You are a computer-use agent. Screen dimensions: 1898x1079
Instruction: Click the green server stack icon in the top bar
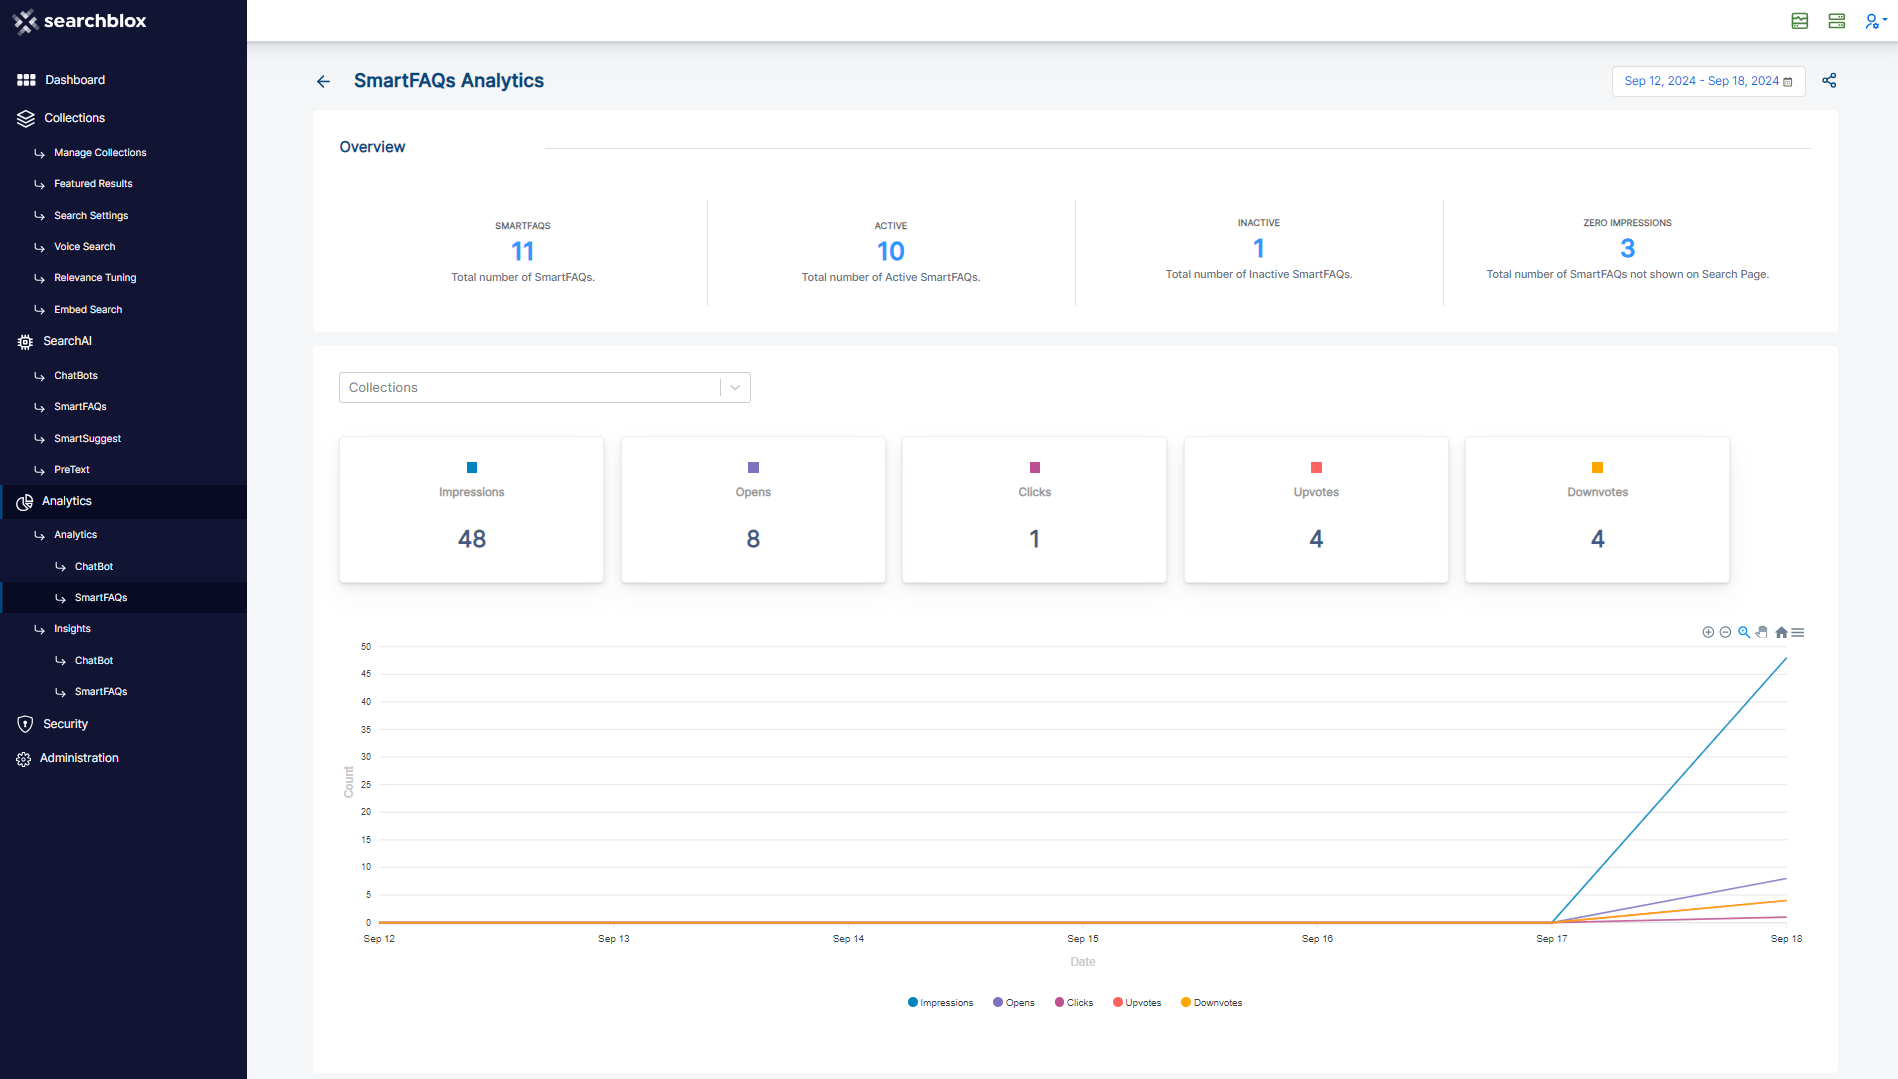(x=1837, y=21)
